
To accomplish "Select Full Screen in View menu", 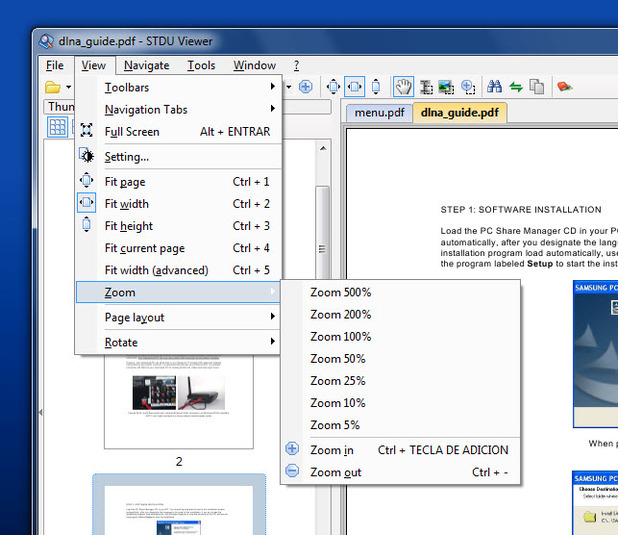I will [132, 131].
